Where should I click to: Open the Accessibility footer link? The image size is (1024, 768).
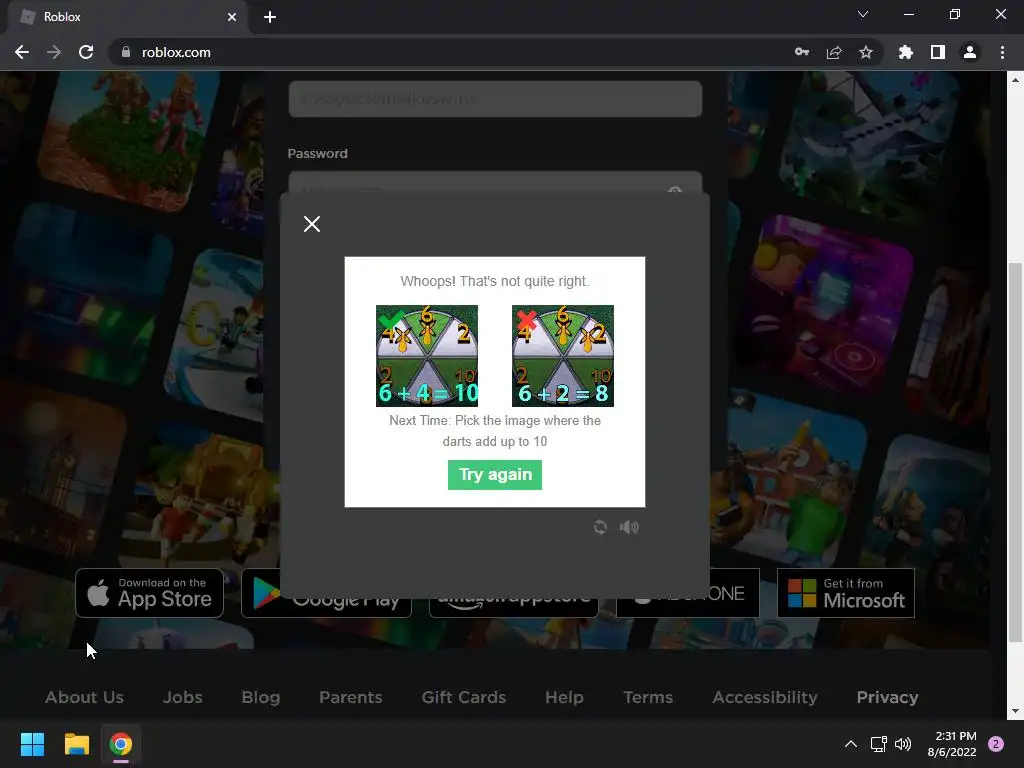765,697
